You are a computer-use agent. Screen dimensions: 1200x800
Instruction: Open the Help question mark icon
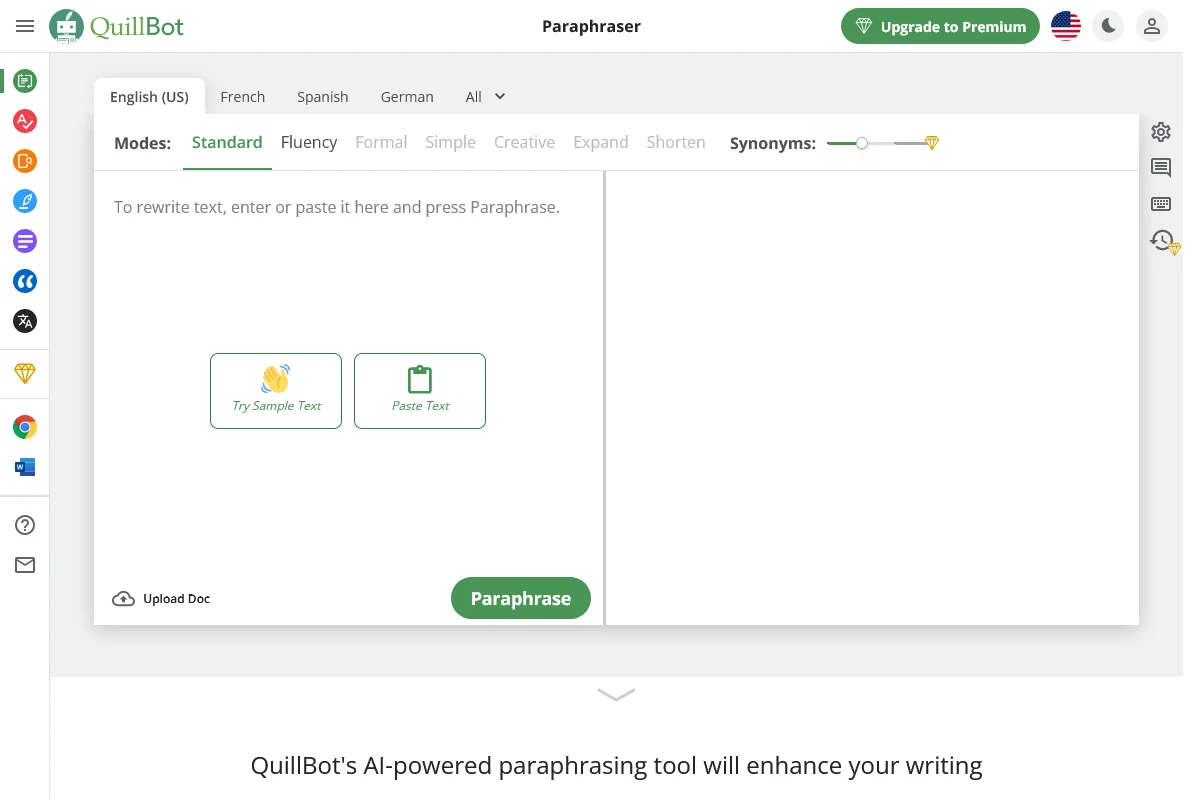coord(25,525)
